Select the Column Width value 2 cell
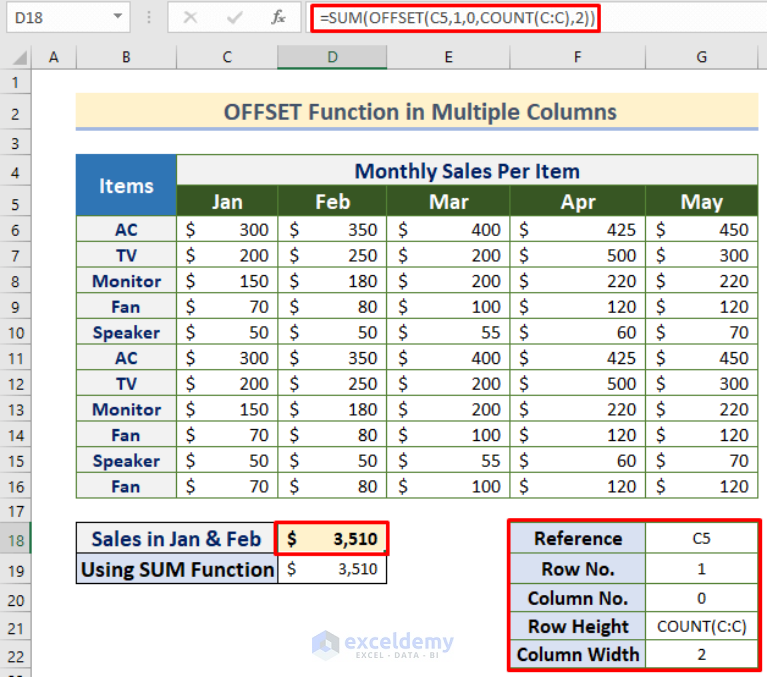 701,654
